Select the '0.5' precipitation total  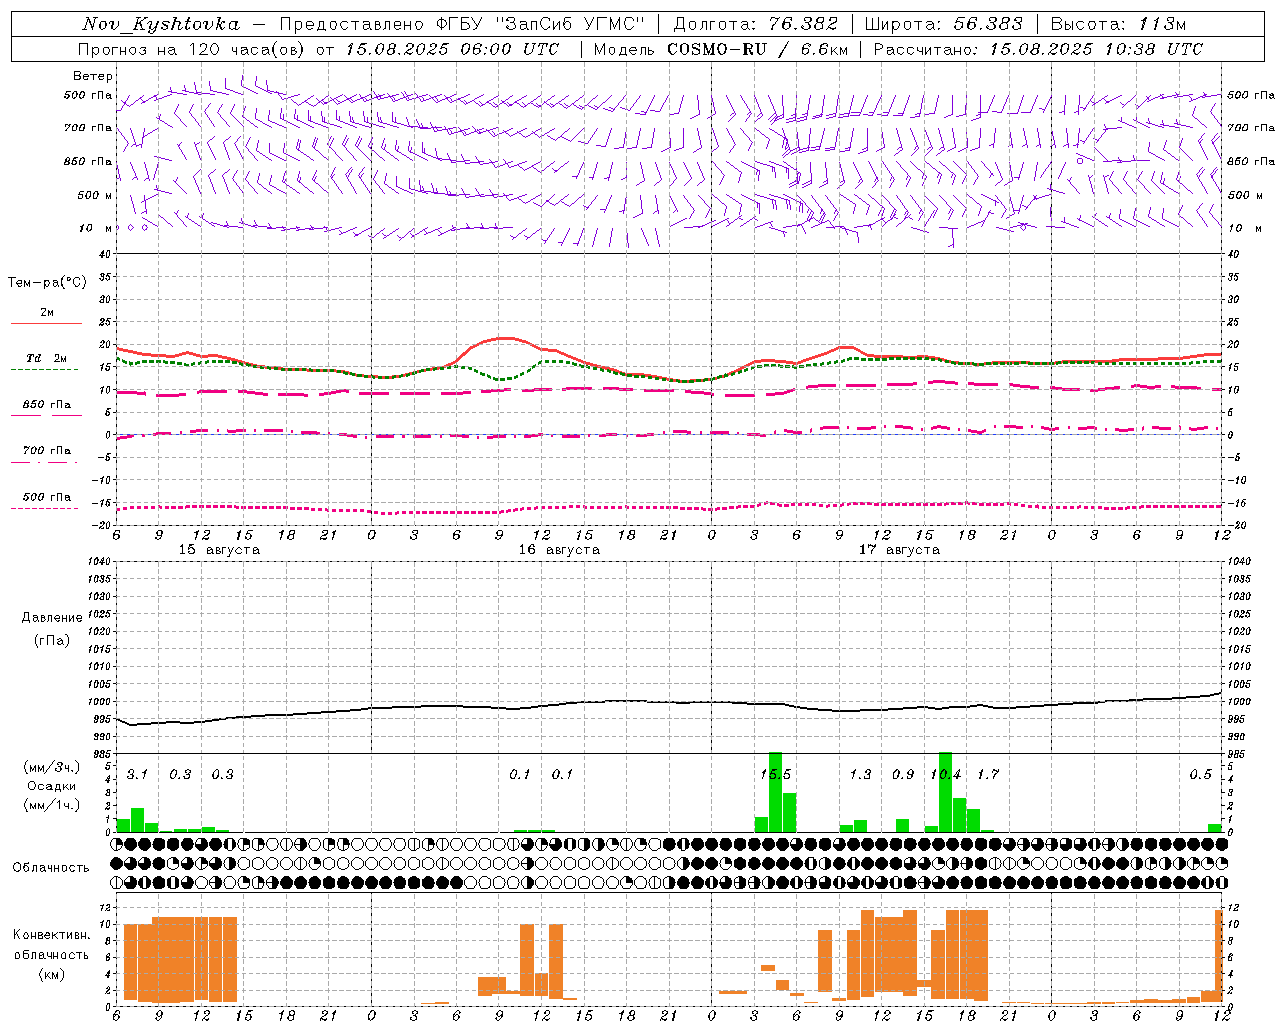(x=1200, y=774)
